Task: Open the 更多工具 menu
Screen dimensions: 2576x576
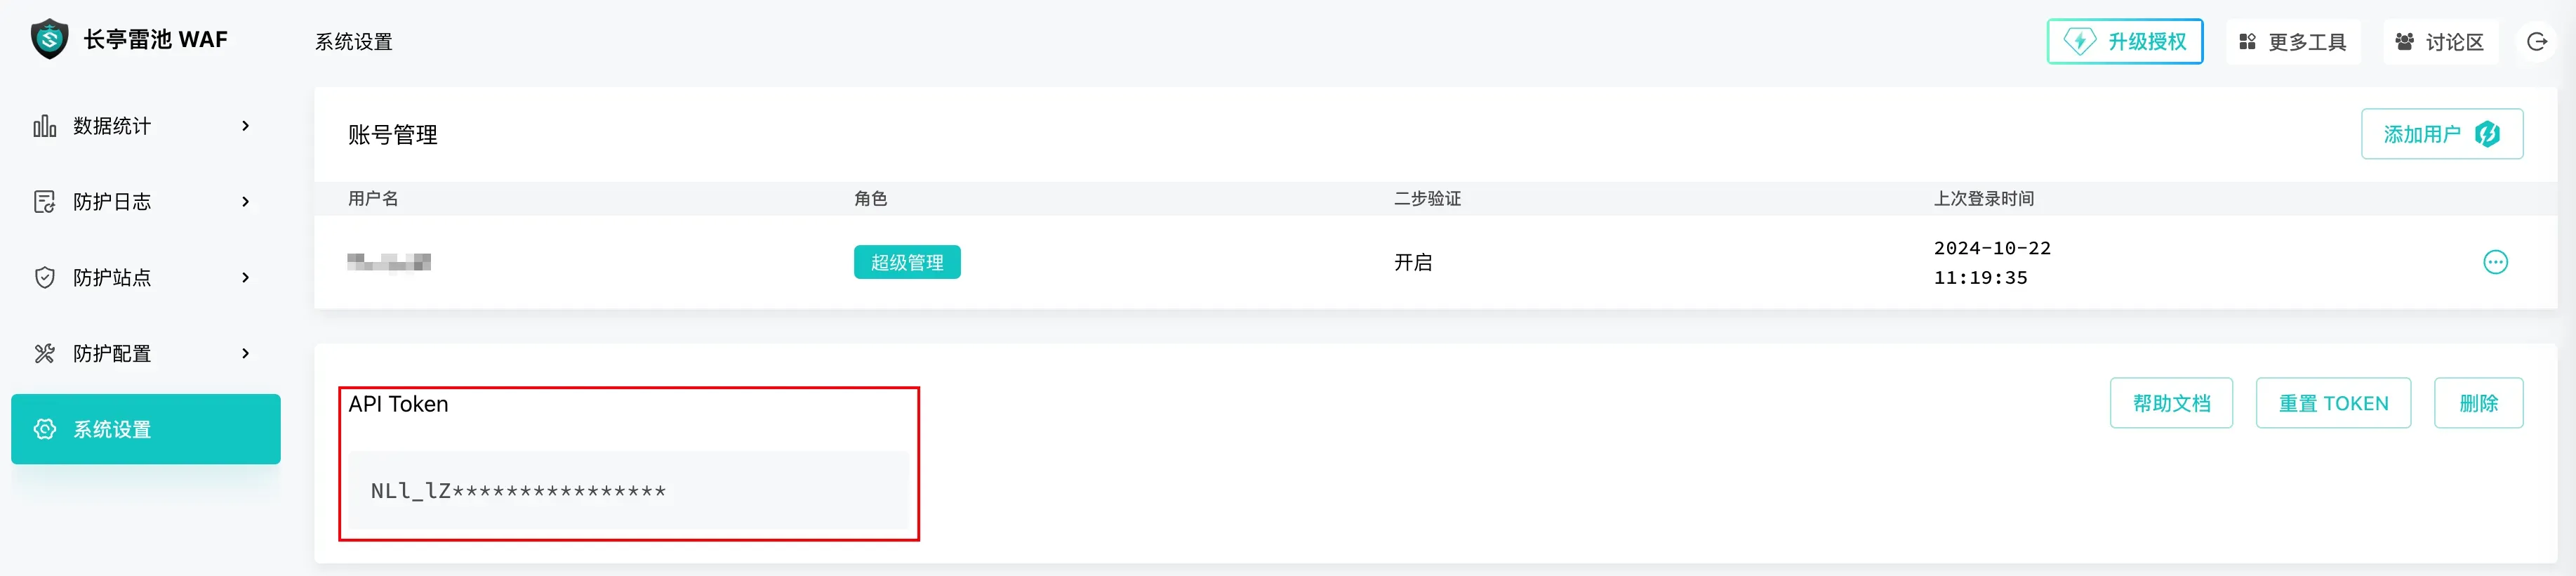Action: 2292,42
